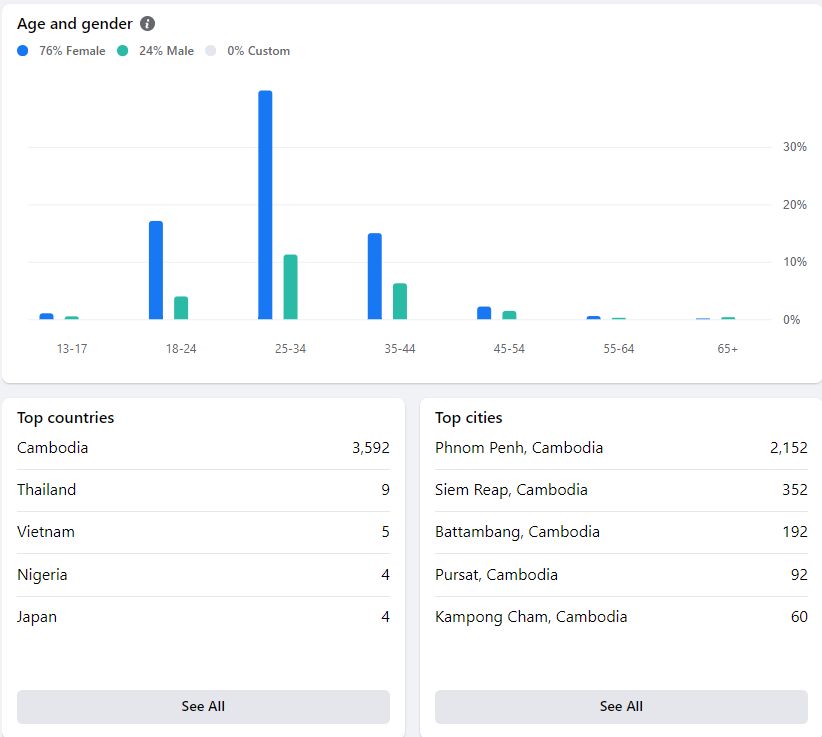Image resolution: width=822 pixels, height=737 pixels.
Task: Select Battambang, Cambodia city row
Action: 621,532
